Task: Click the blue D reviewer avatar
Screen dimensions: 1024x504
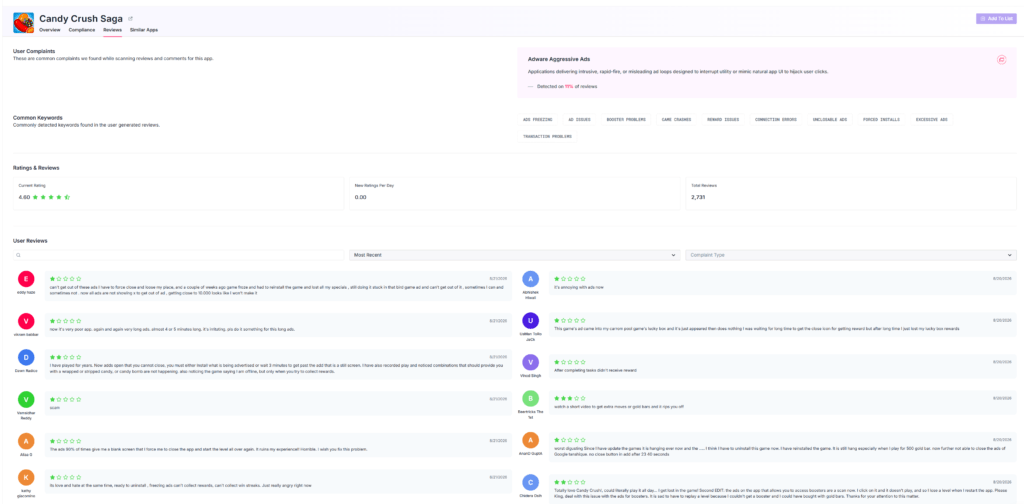Action: (26, 358)
